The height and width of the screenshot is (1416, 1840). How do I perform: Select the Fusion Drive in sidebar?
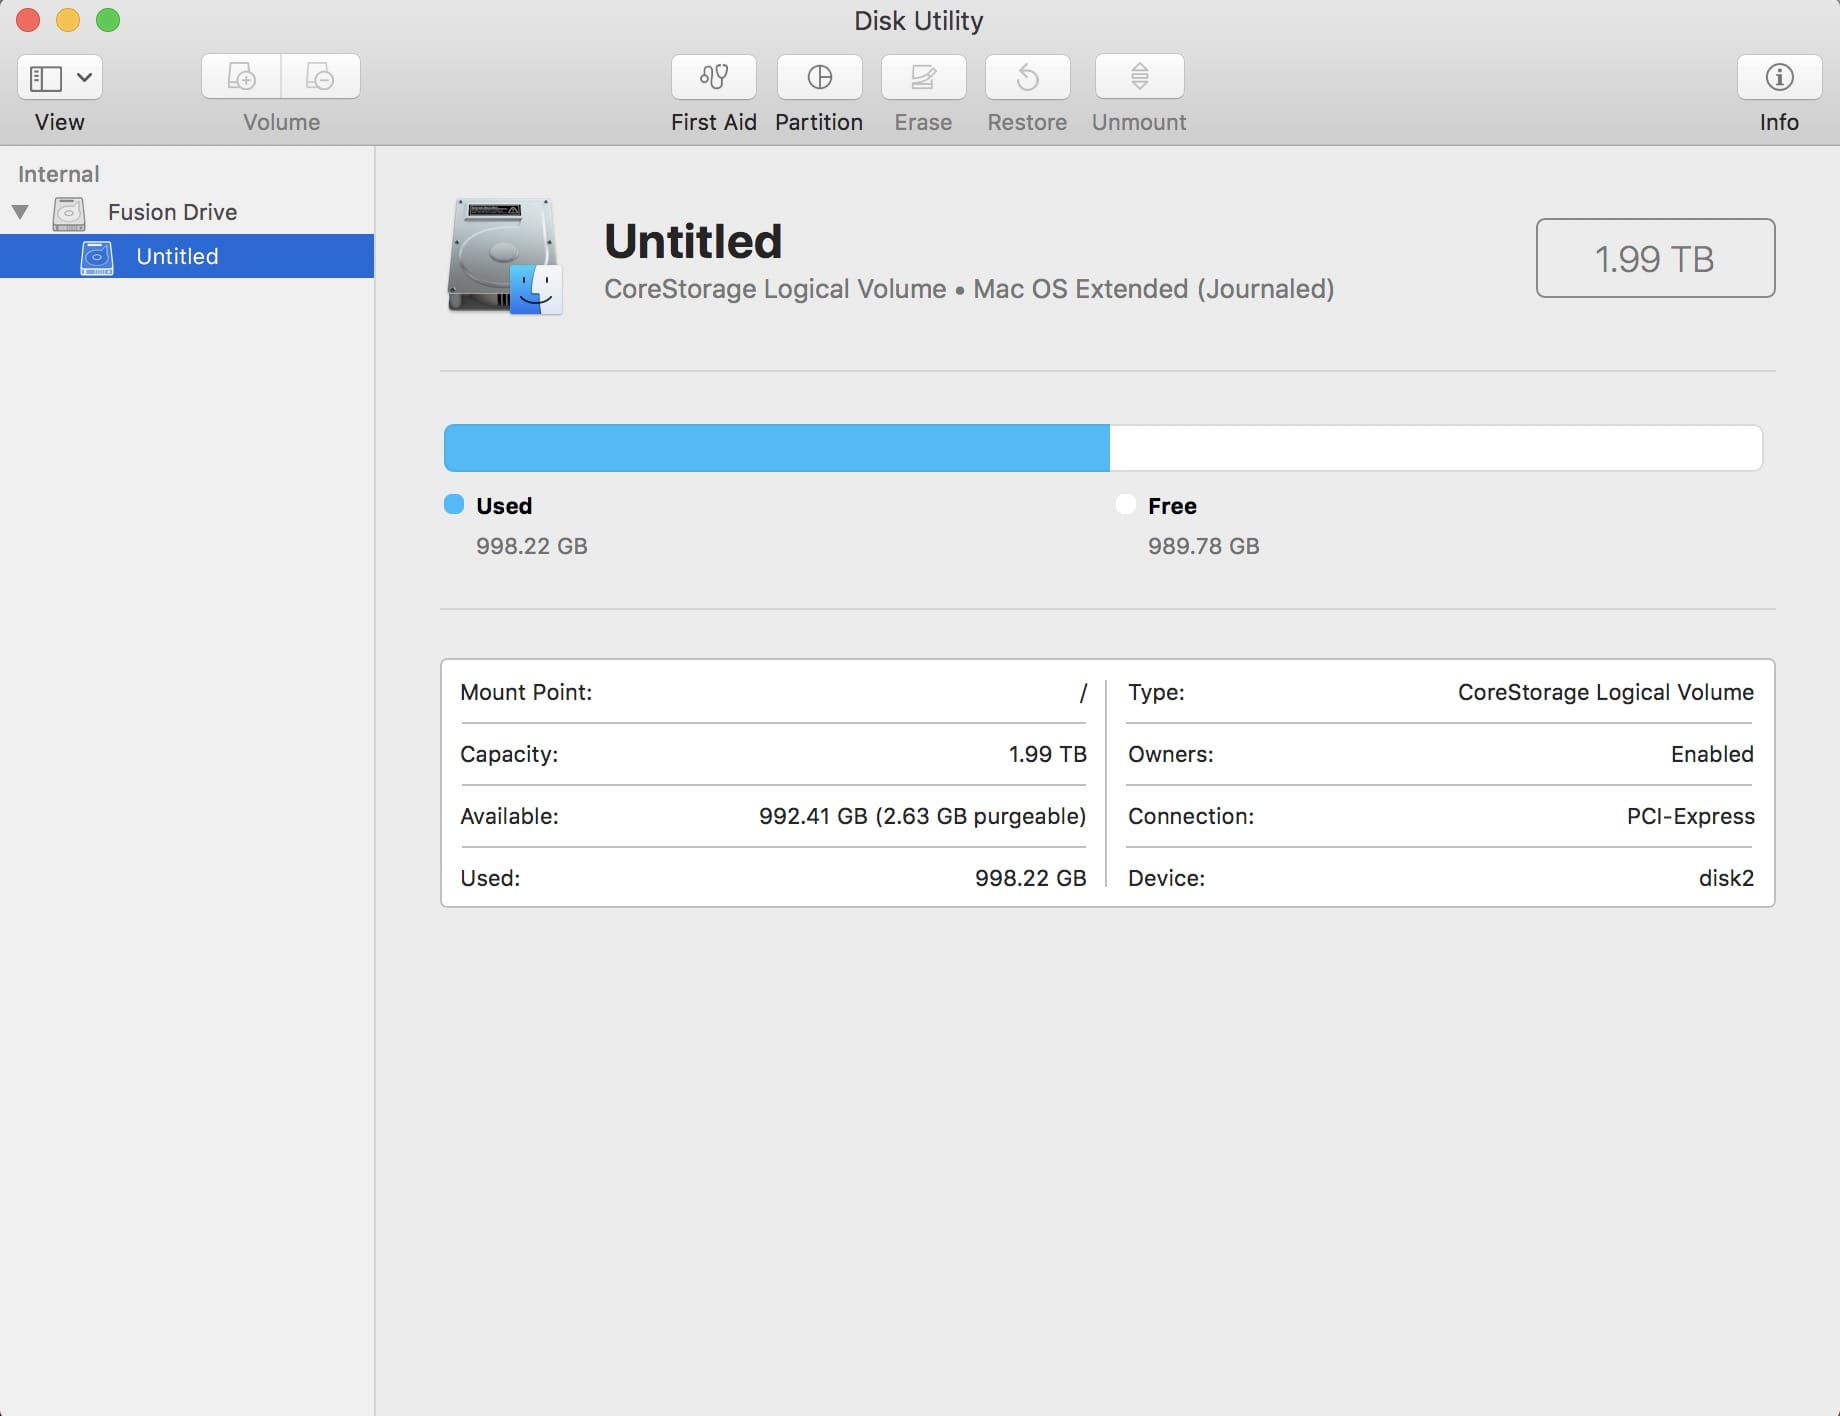[x=172, y=212]
